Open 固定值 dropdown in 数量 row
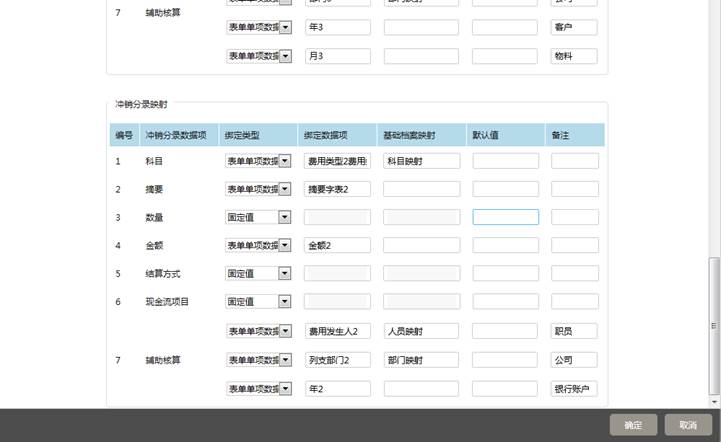 click(284, 217)
